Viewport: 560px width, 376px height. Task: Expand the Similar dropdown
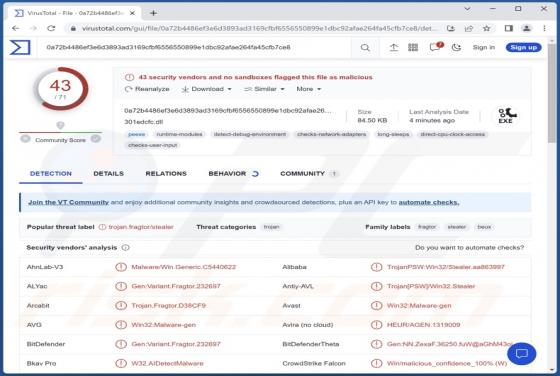pos(264,89)
